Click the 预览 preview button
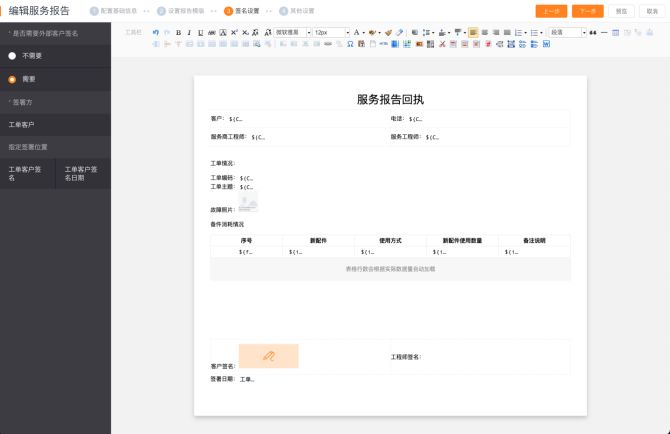This screenshot has height=434, width=670. [622, 11]
